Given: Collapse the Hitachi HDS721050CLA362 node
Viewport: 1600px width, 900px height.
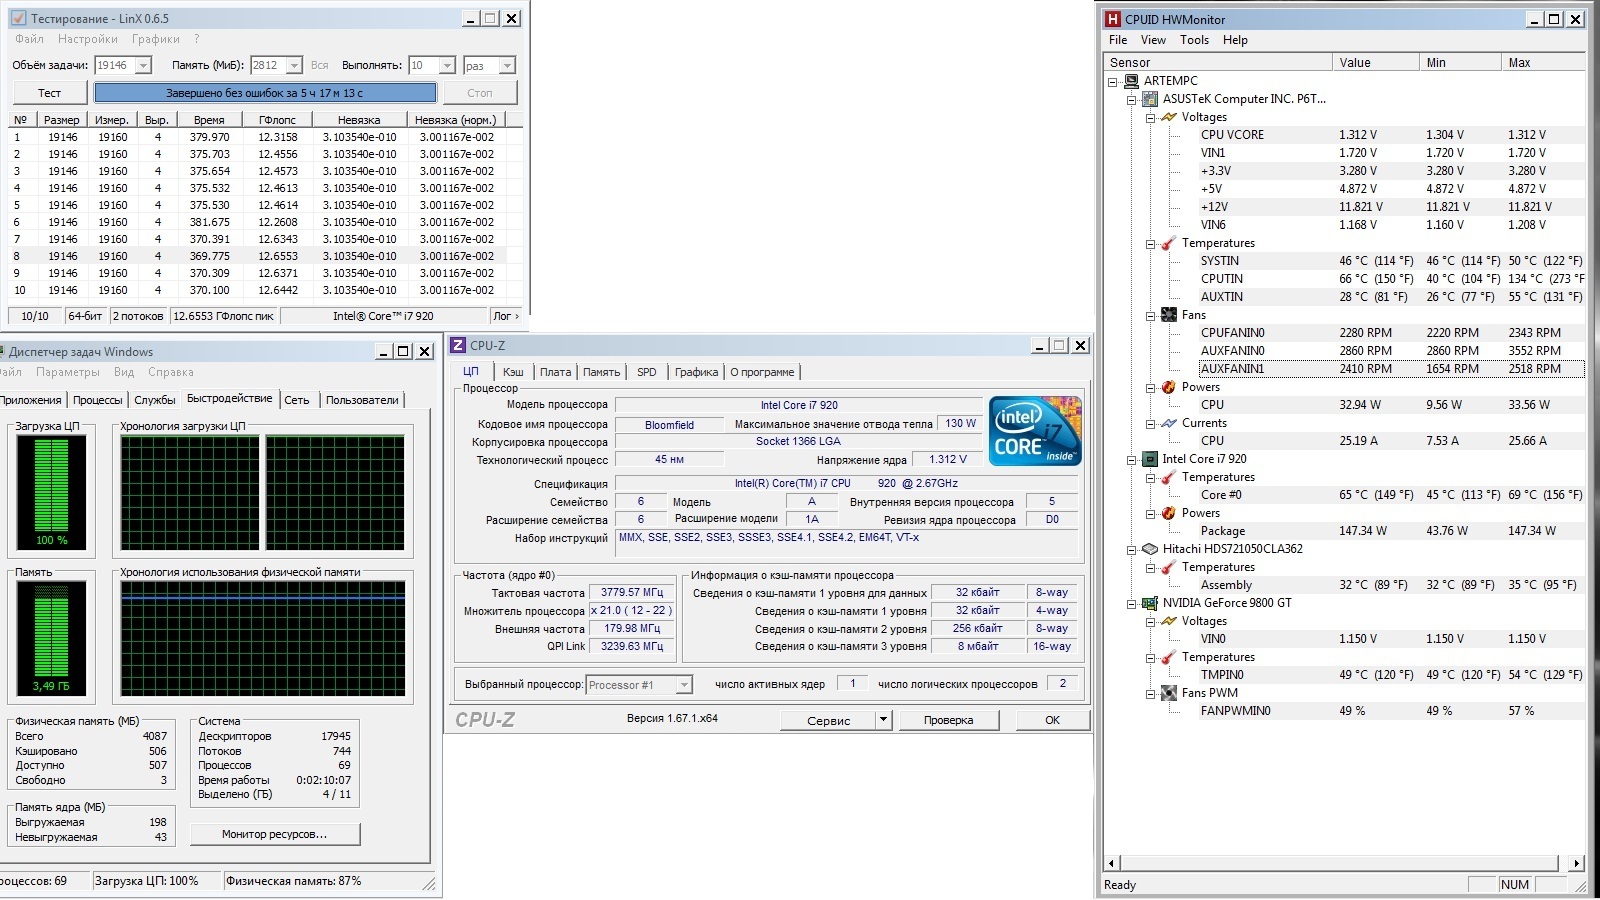Looking at the screenshot, I should tap(1131, 550).
